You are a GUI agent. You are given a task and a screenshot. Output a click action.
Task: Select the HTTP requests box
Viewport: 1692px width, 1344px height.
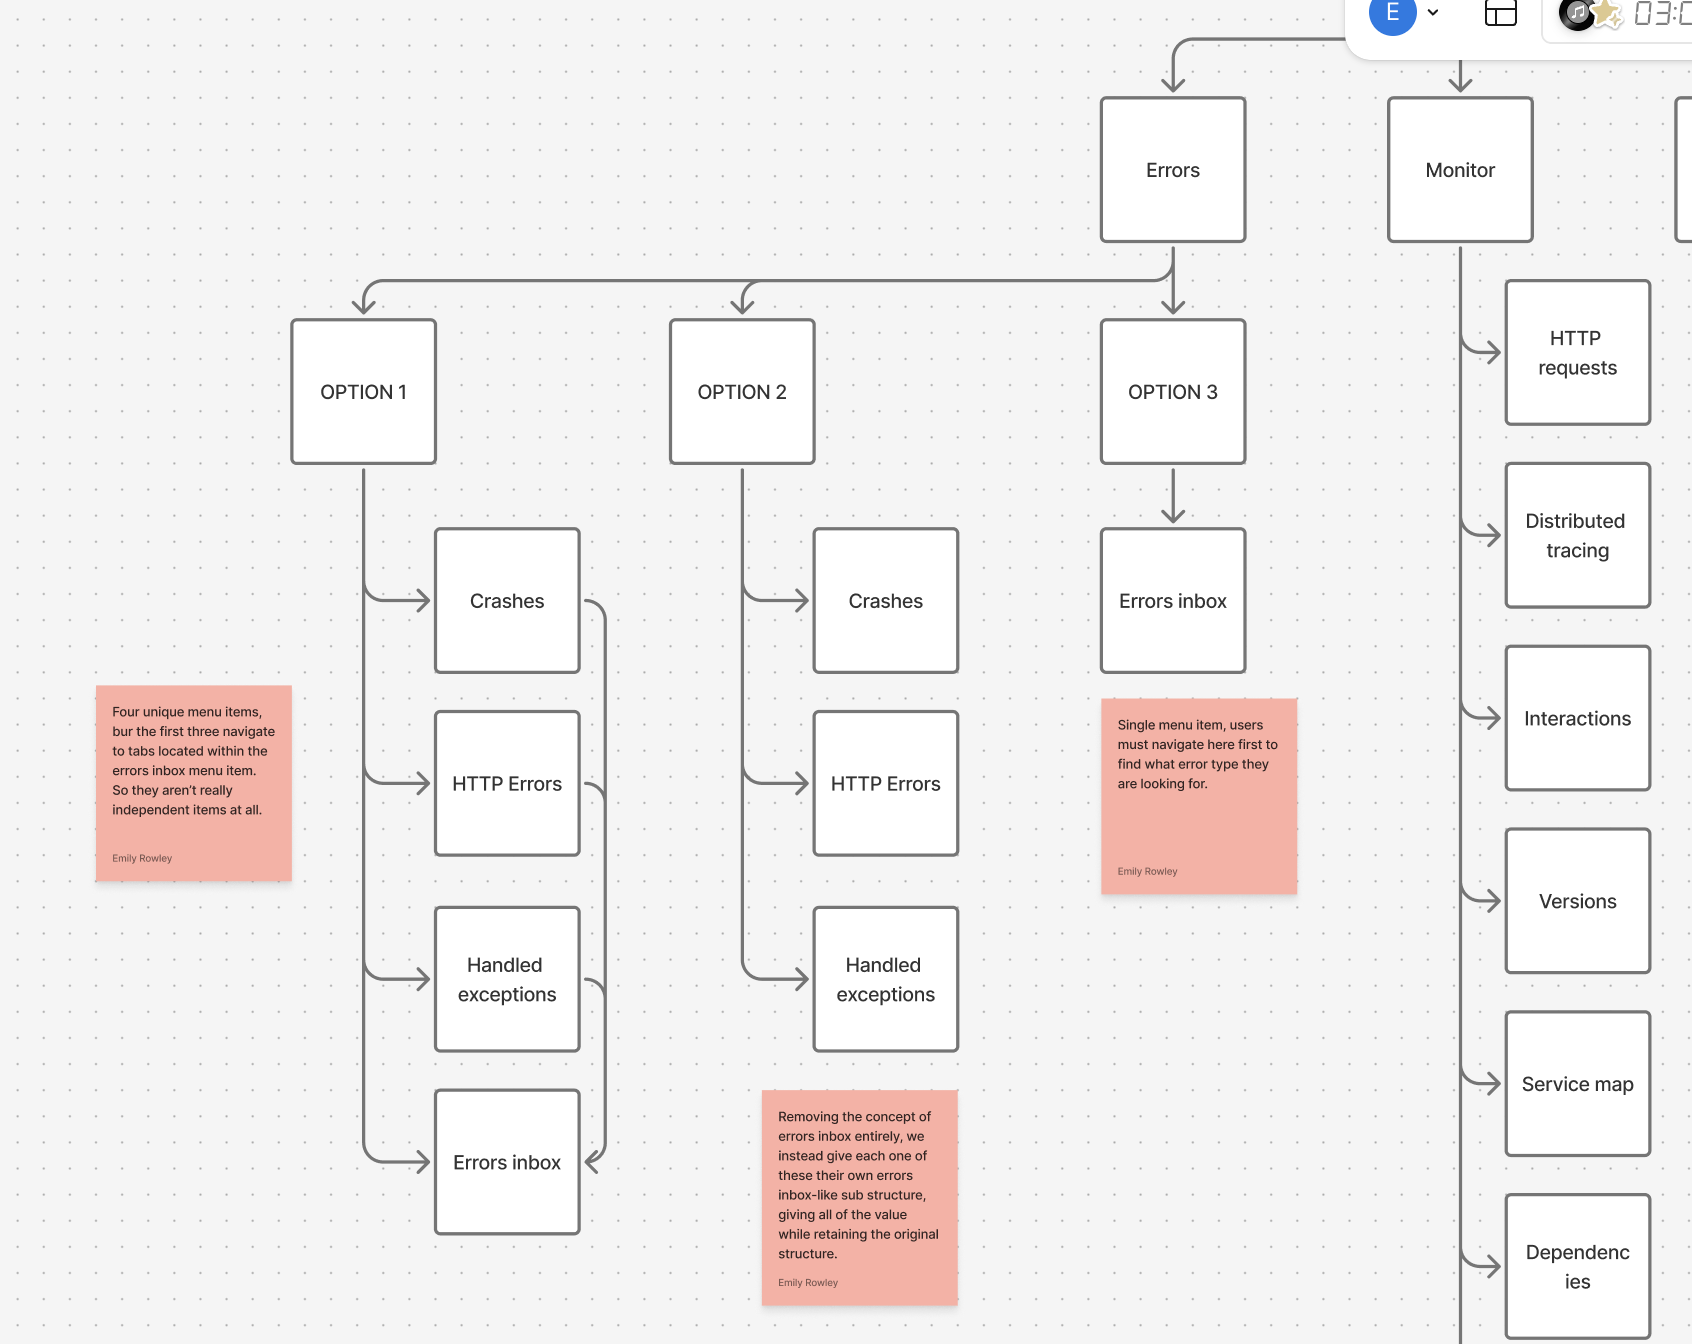tap(1578, 353)
